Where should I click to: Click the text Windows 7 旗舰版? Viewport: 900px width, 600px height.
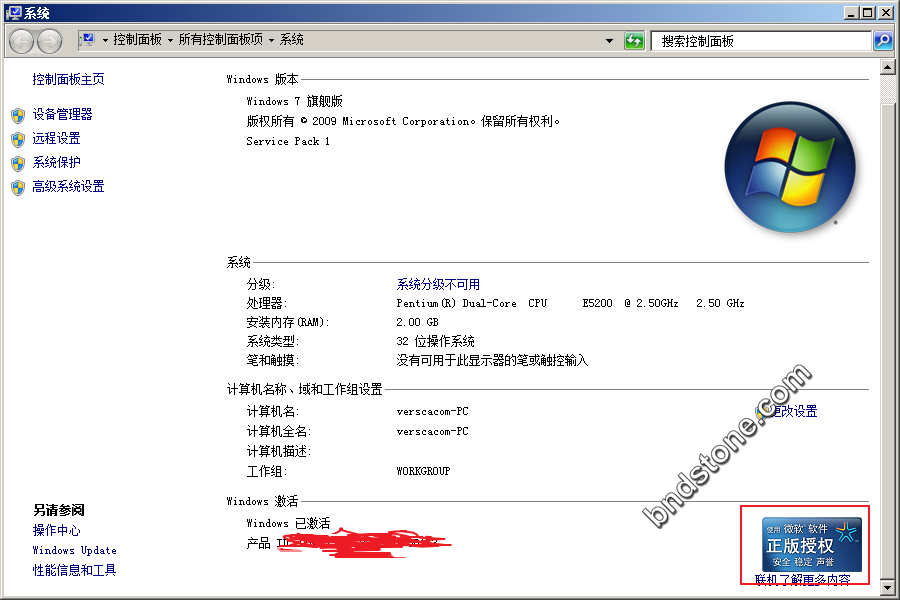tap(294, 101)
